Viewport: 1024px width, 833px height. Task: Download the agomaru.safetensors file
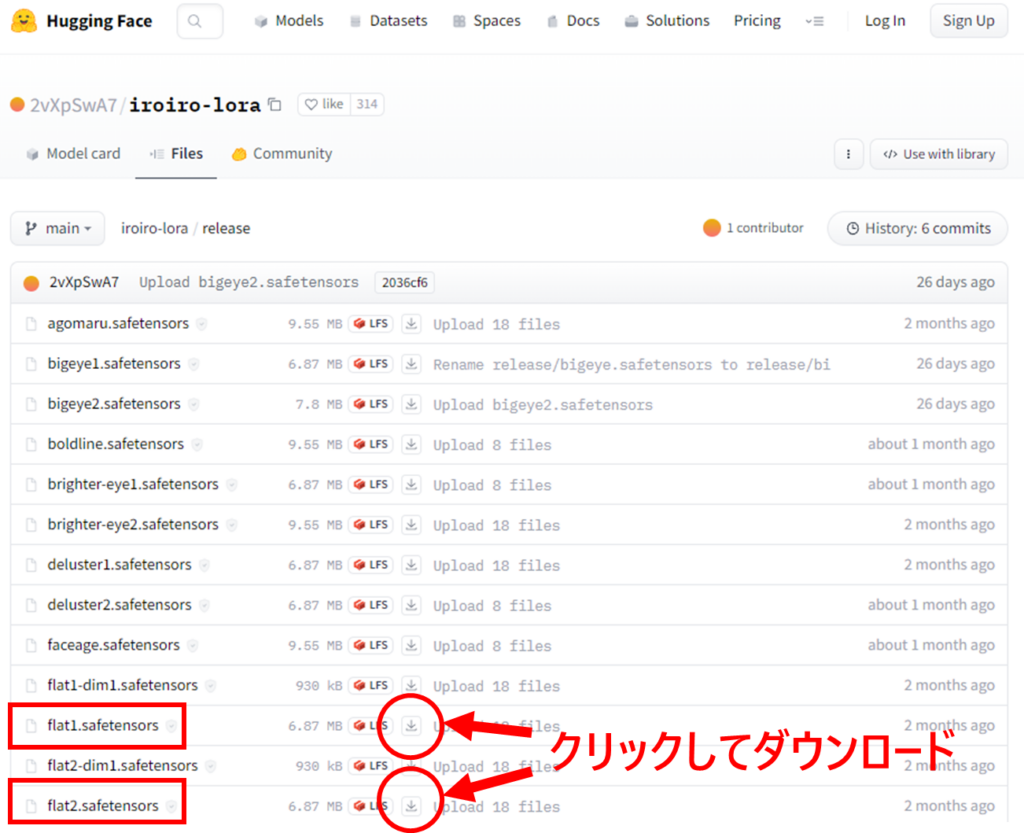[411, 324]
